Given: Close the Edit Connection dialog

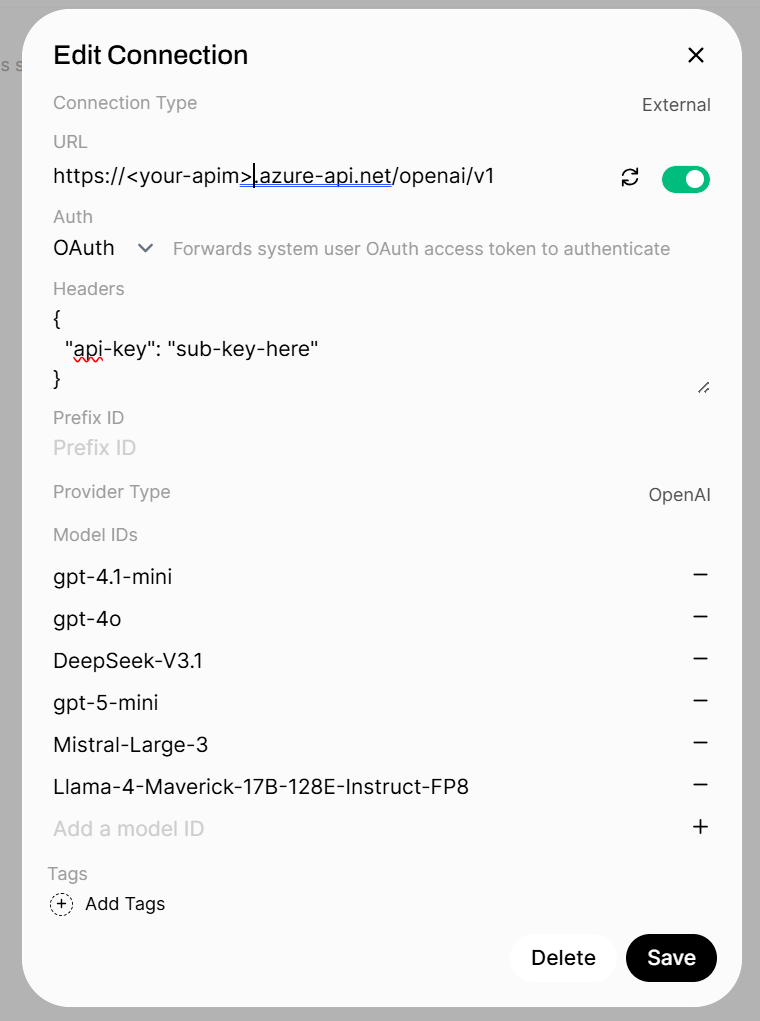Looking at the screenshot, I should pos(696,55).
